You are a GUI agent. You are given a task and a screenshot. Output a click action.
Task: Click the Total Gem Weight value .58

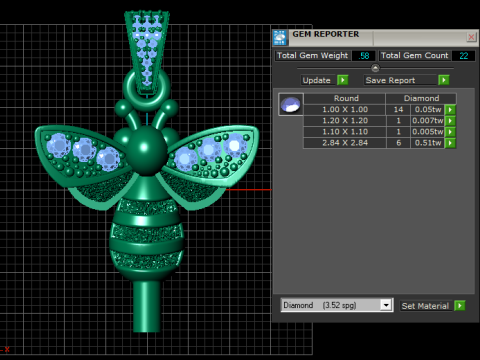pos(363,56)
